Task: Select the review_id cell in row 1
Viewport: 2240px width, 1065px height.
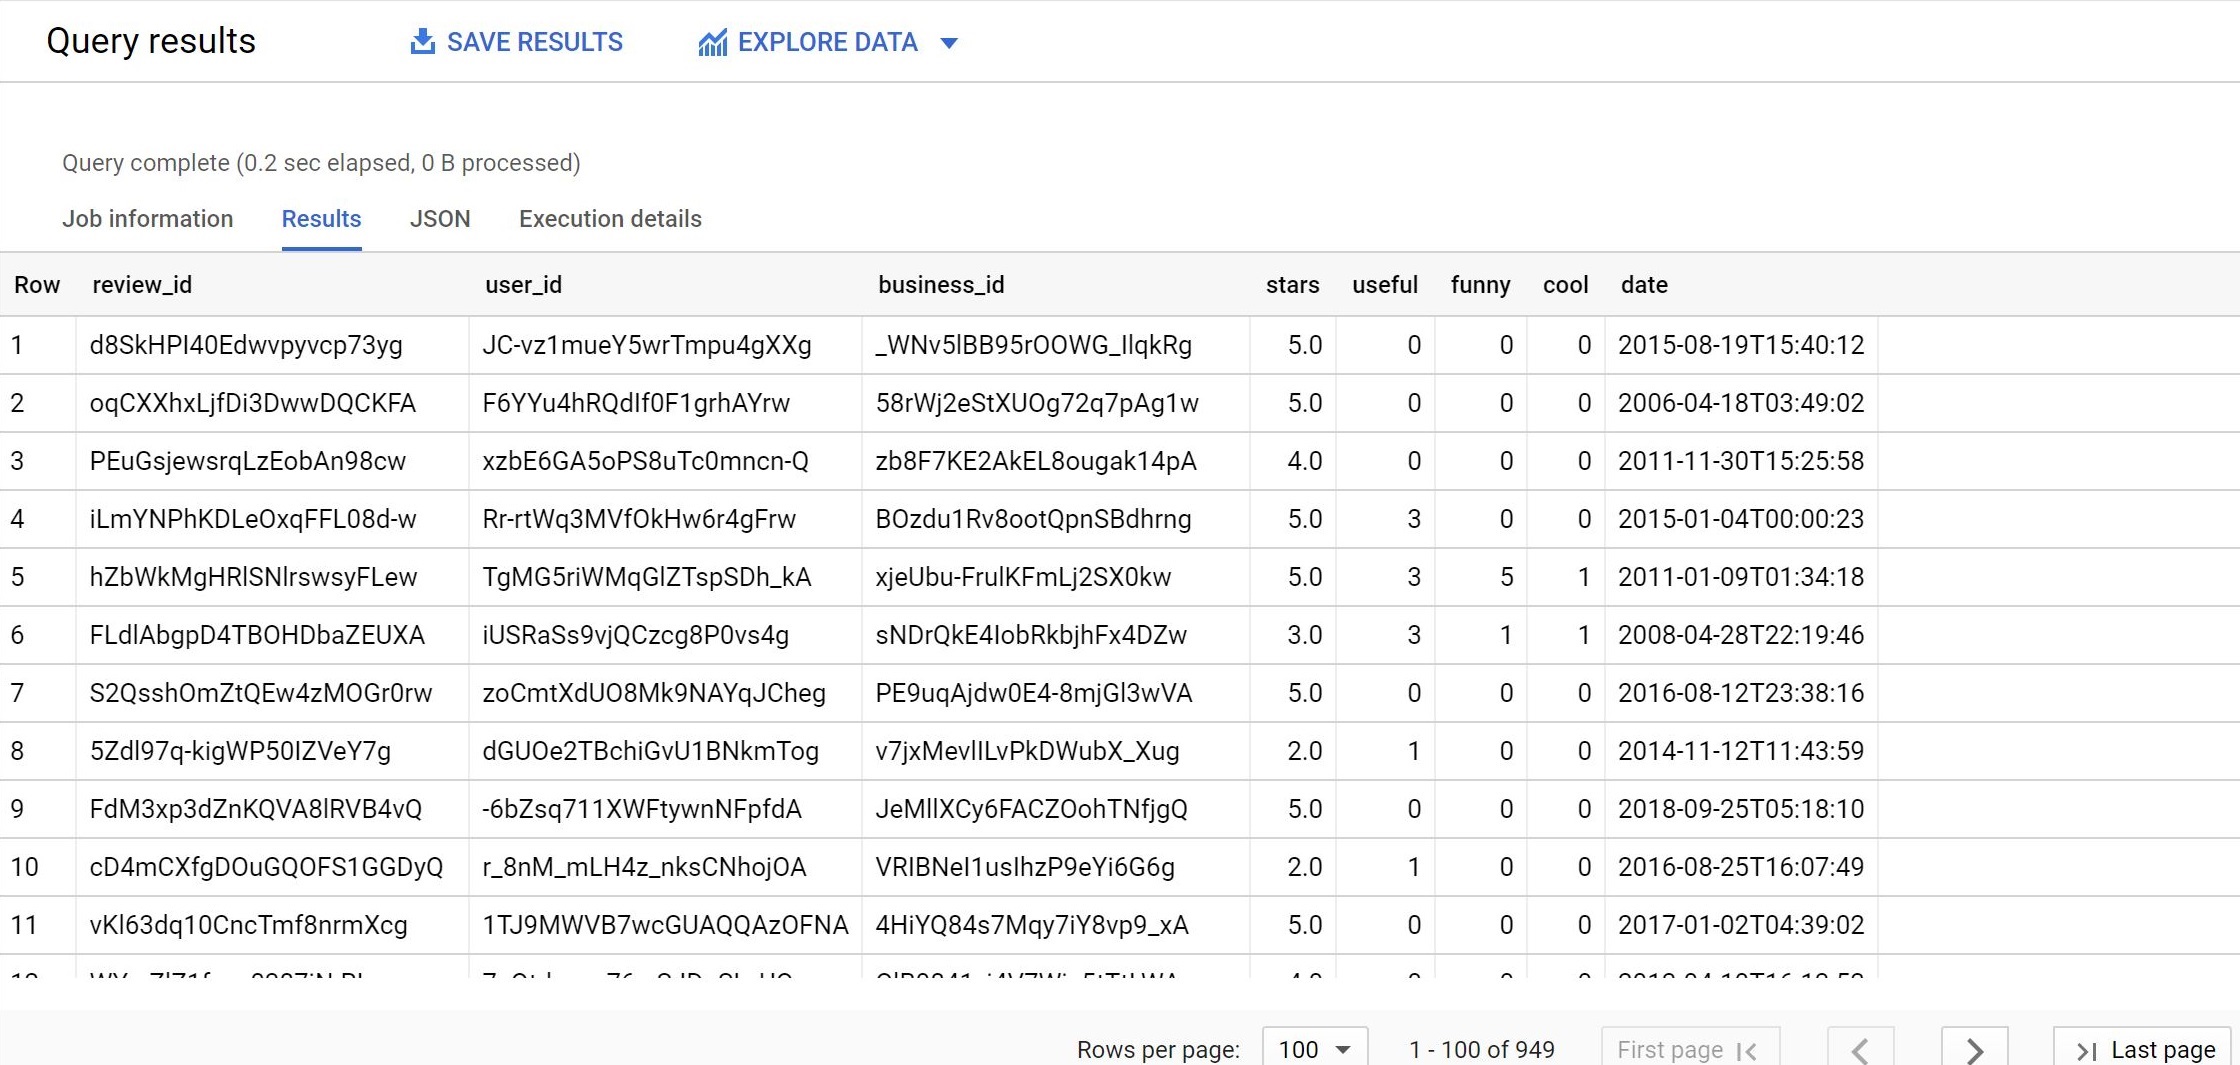Action: (247, 345)
